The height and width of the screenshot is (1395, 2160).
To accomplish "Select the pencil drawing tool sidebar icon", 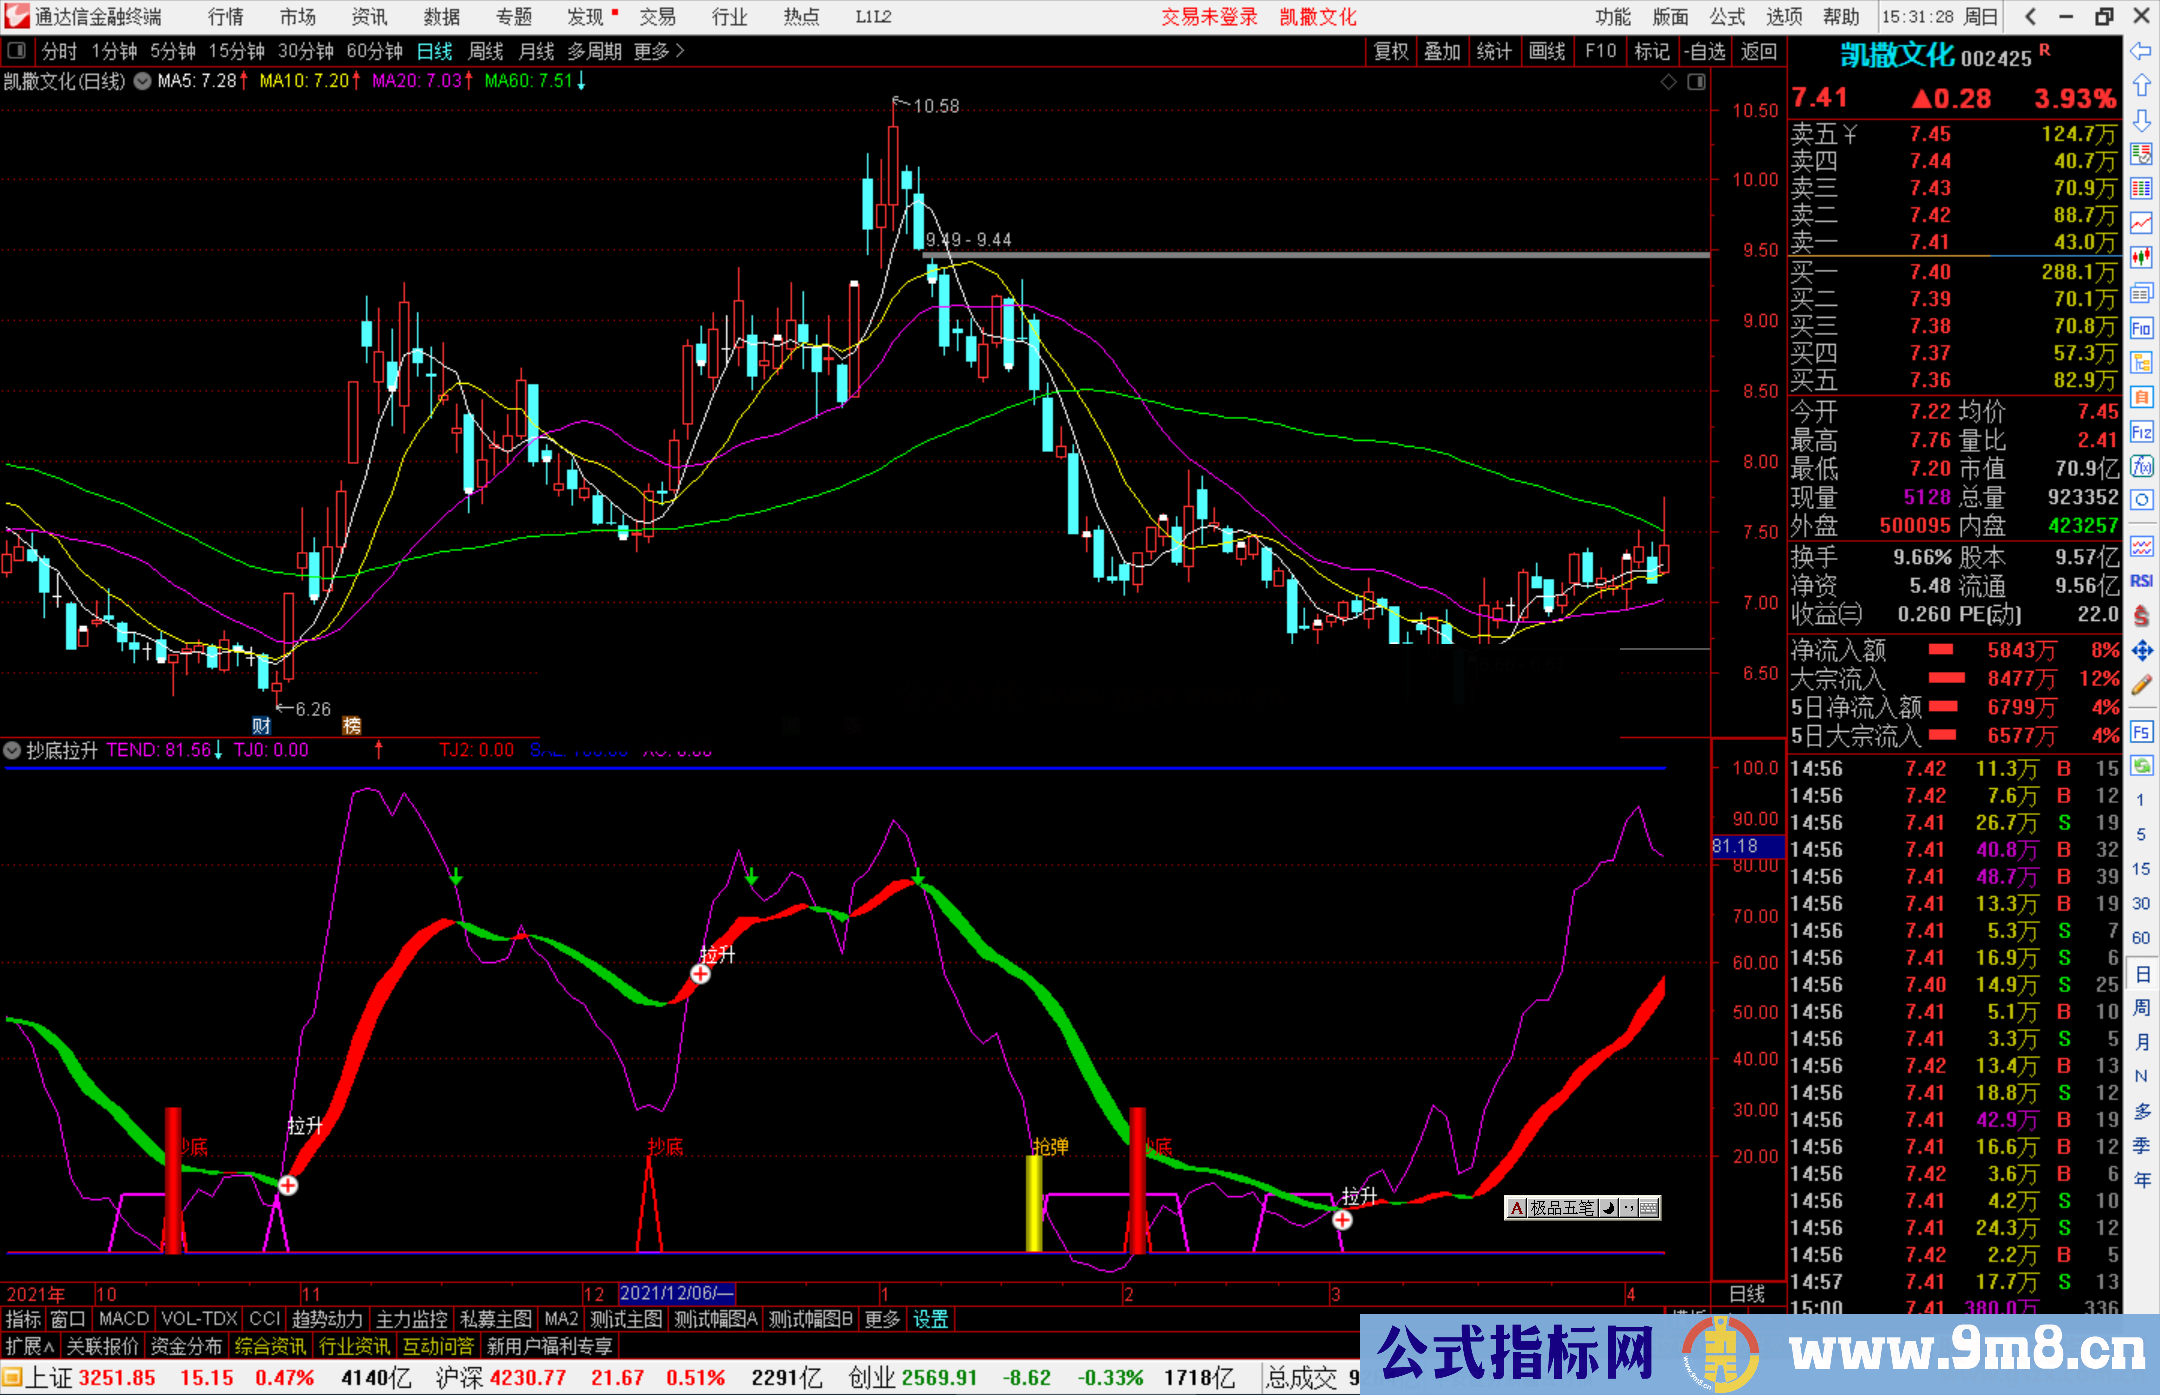I will tap(2141, 675).
